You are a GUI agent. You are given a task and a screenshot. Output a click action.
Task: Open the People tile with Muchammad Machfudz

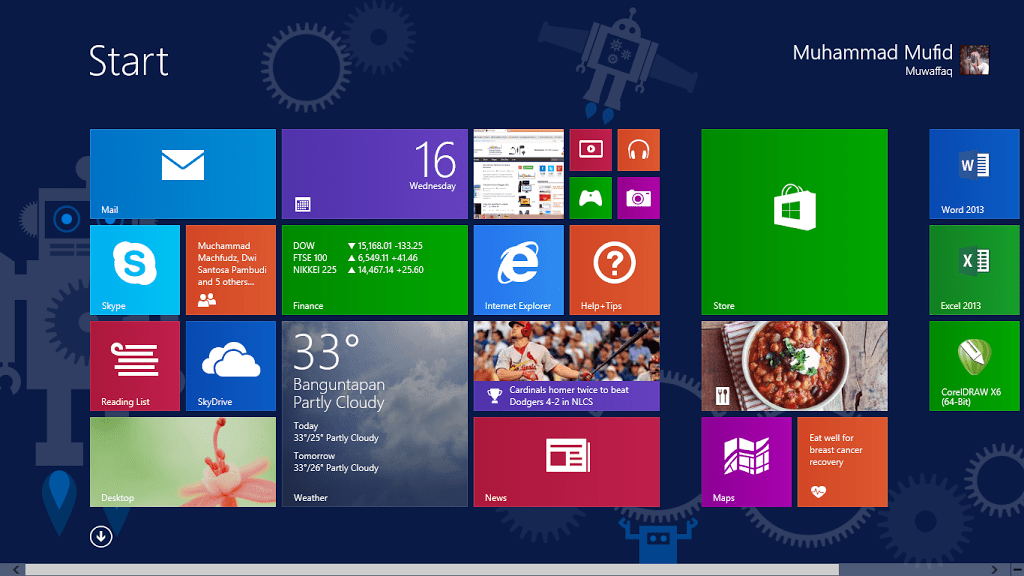click(231, 270)
